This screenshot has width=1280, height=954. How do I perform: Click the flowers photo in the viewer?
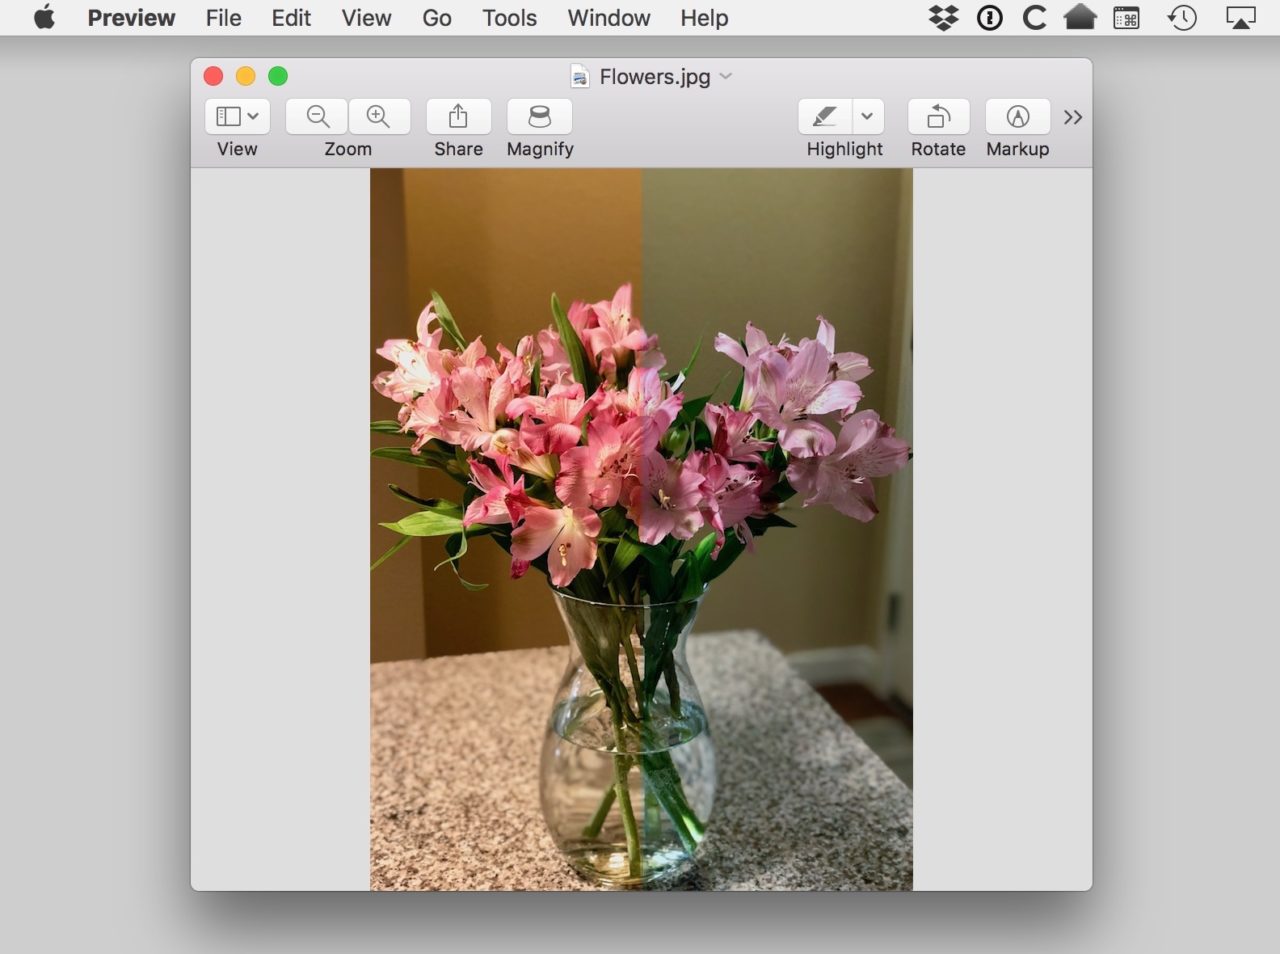(641, 529)
